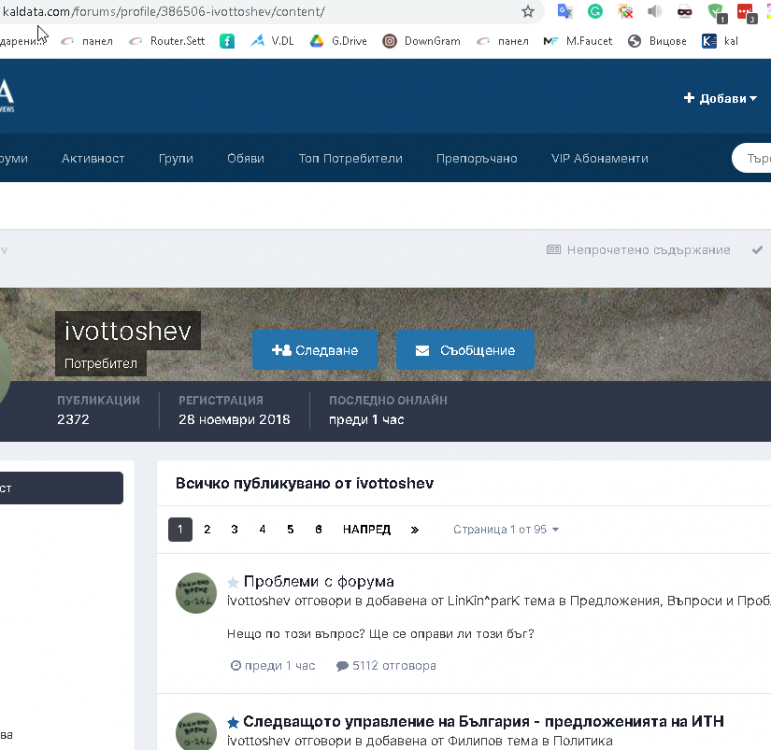Open the LinKin^parK user link
The width and height of the screenshot is (771, 750).
click(483, 600)
